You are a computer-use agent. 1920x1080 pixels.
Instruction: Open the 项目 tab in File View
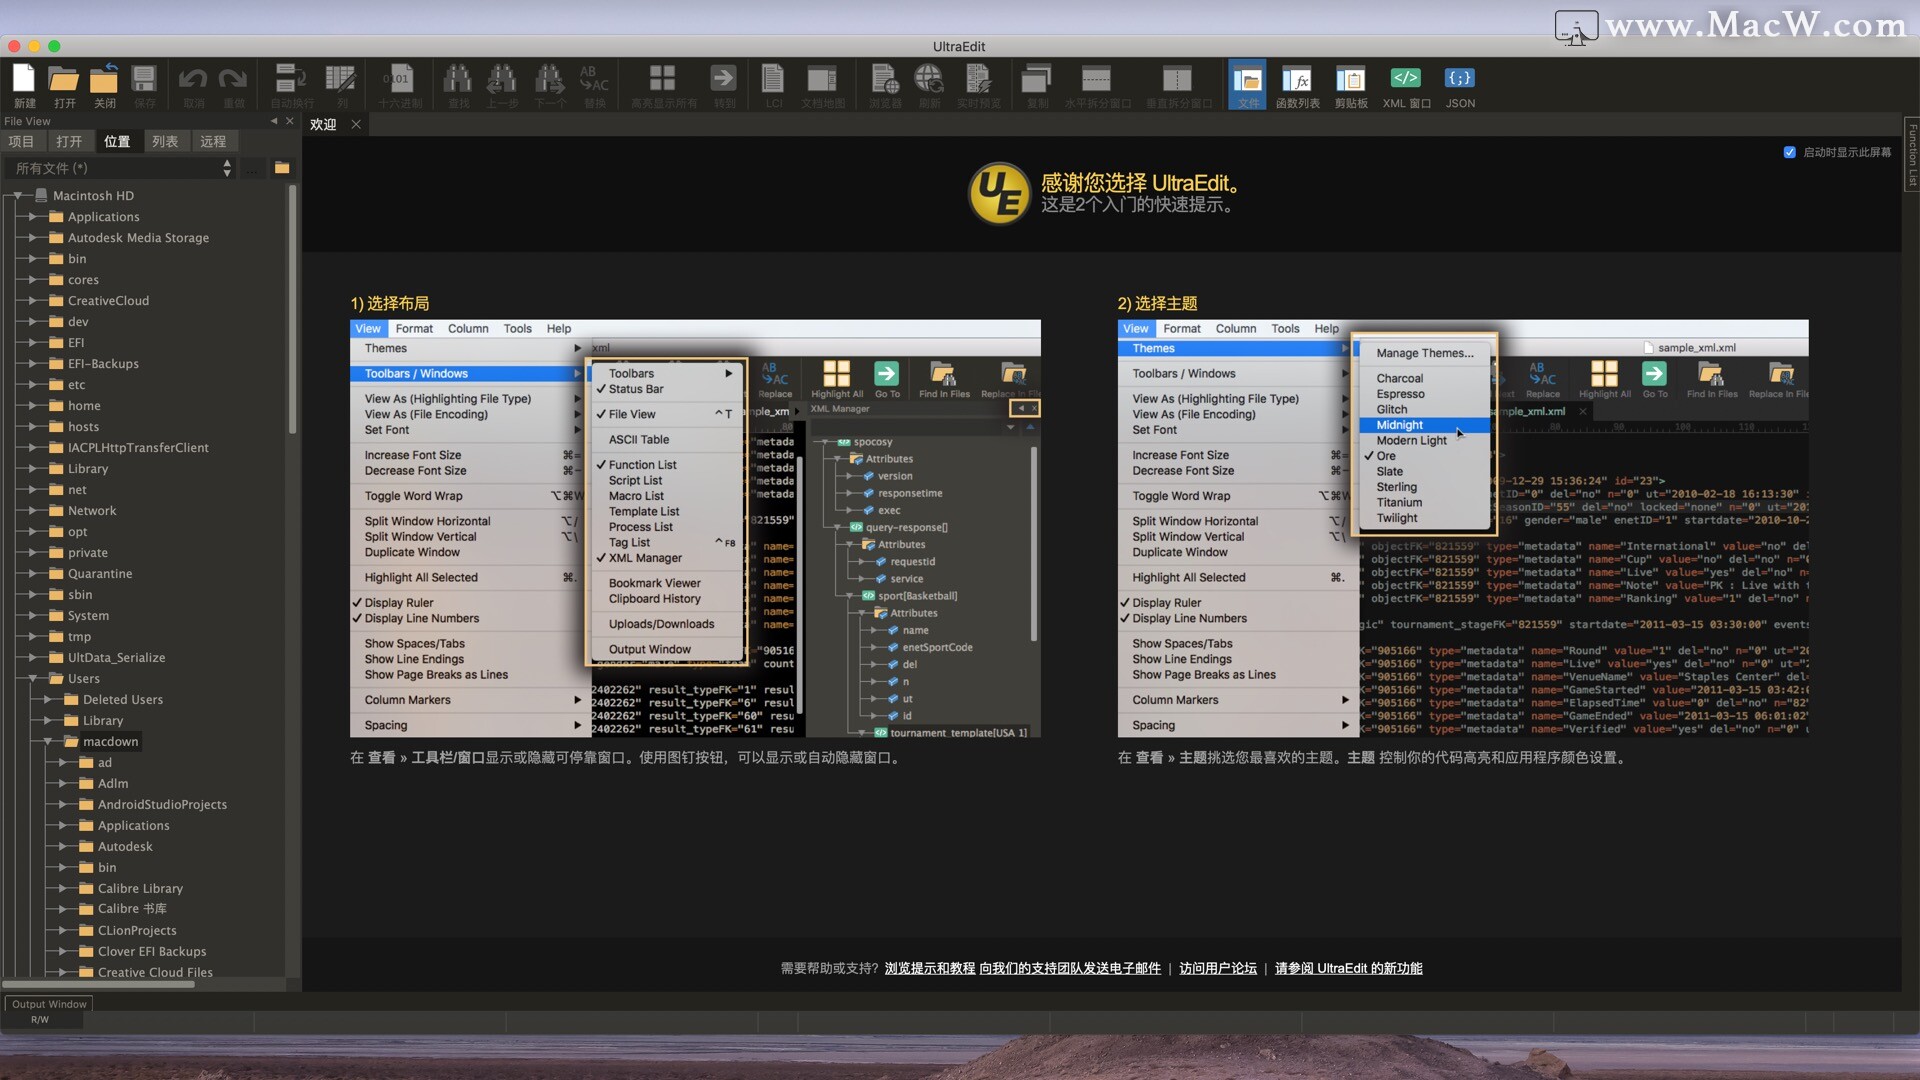click(x=22, y=141)
